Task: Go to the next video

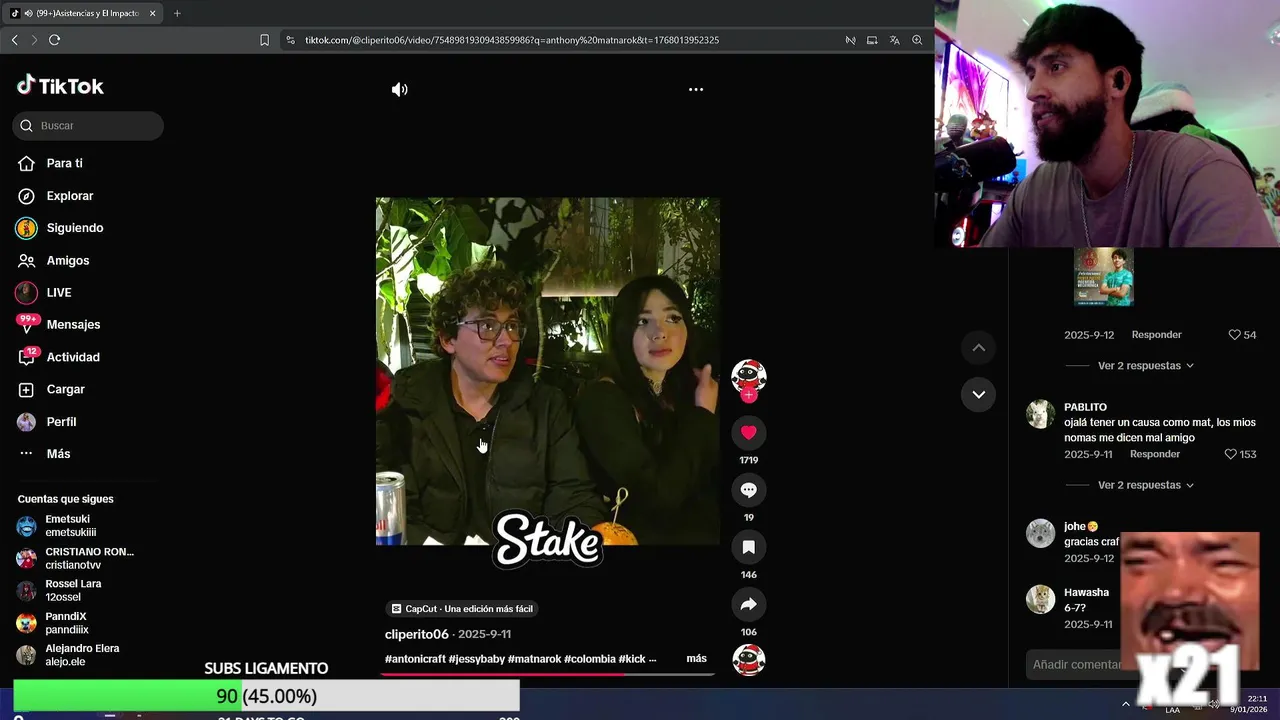Action: (x=978, y=394)
